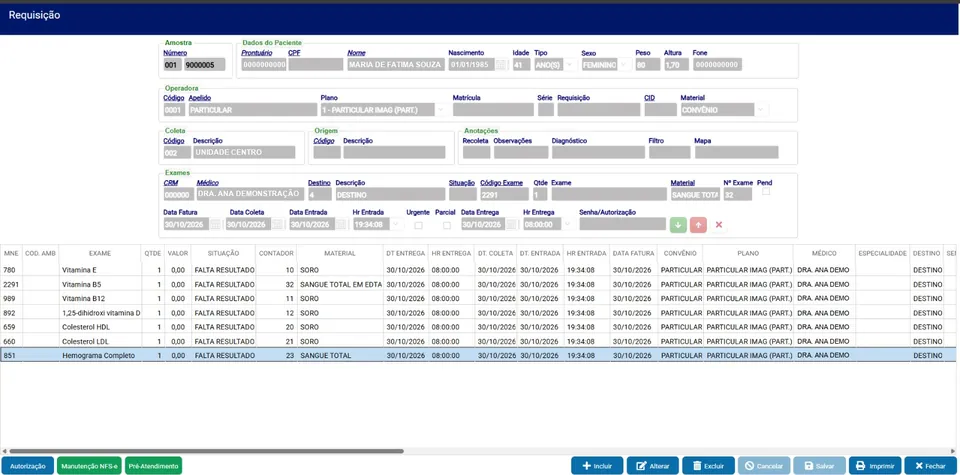Viewport: 960px width, 475px height.
Task: Click the CPF lookup link
Action: (294, 53)
